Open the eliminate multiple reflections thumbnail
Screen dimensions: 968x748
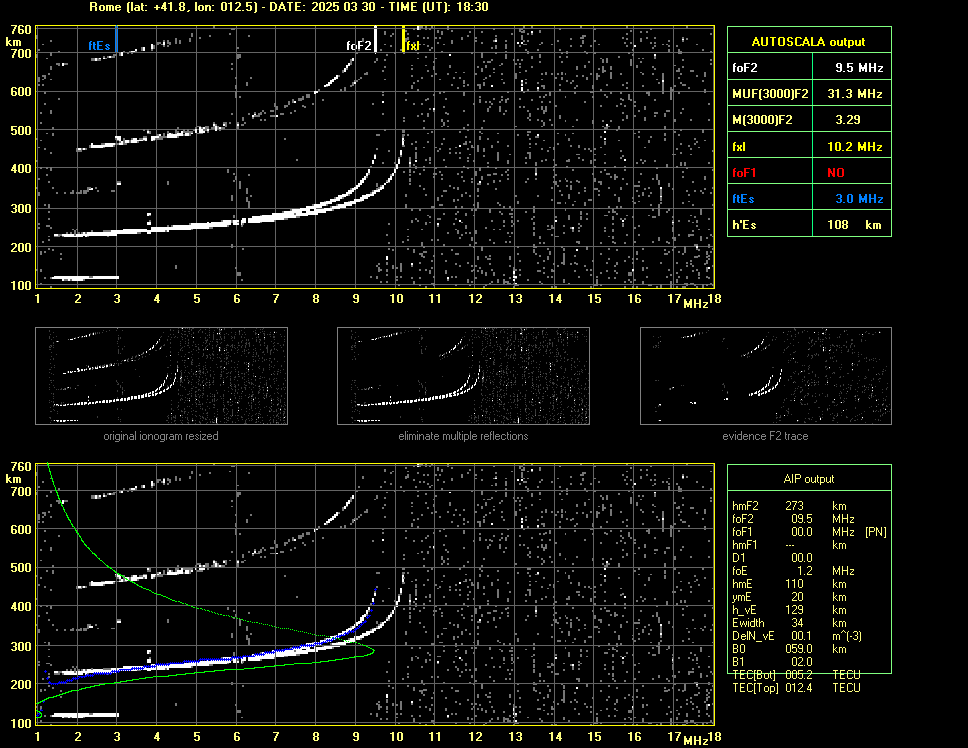coord(463,376)
